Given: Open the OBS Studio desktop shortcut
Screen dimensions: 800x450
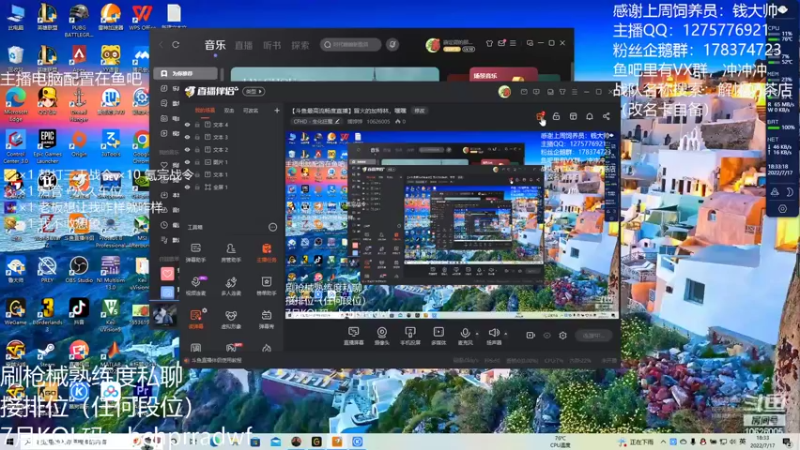Looking at the screenshot, I should (x=79, y=270).
